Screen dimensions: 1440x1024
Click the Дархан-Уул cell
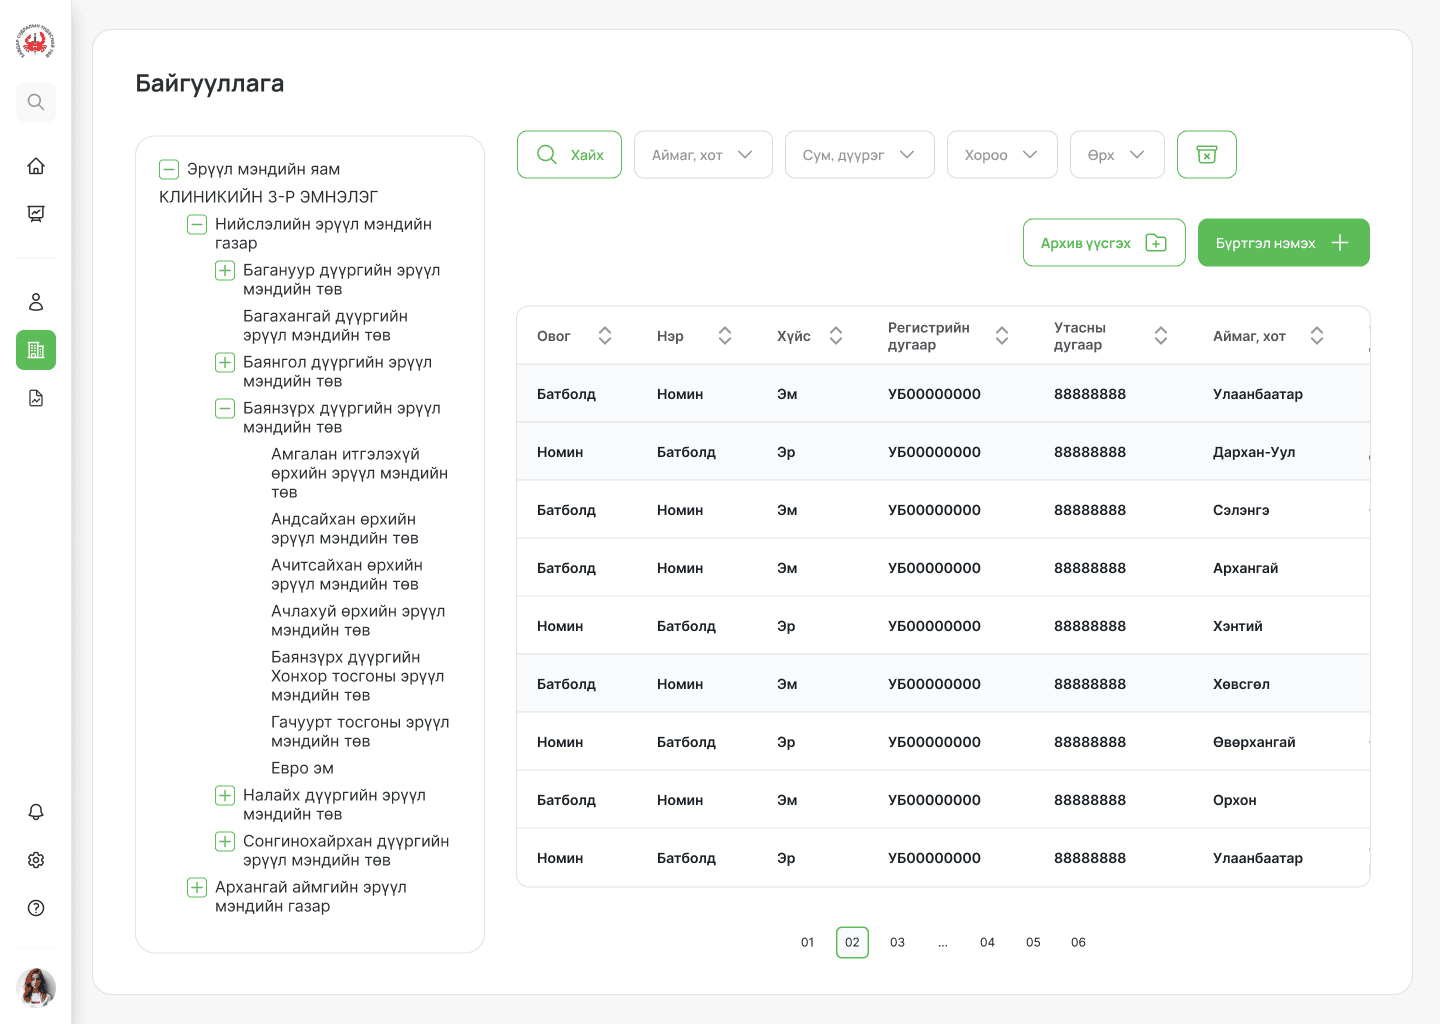(x=1254, y=452)
